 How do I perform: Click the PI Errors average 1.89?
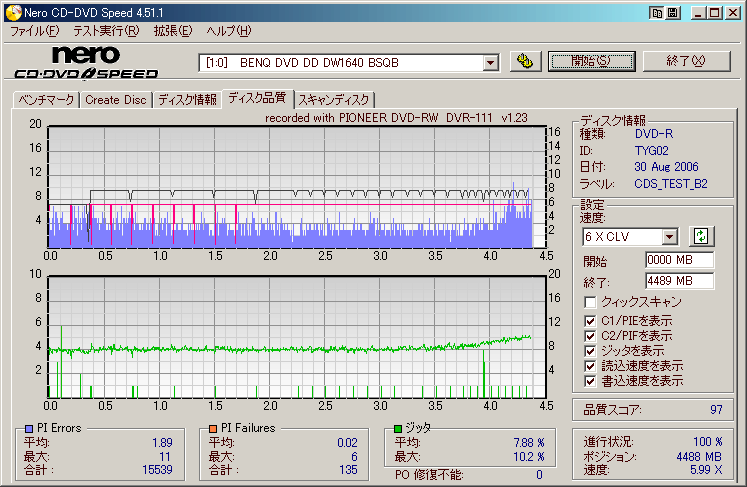[162, 443]
